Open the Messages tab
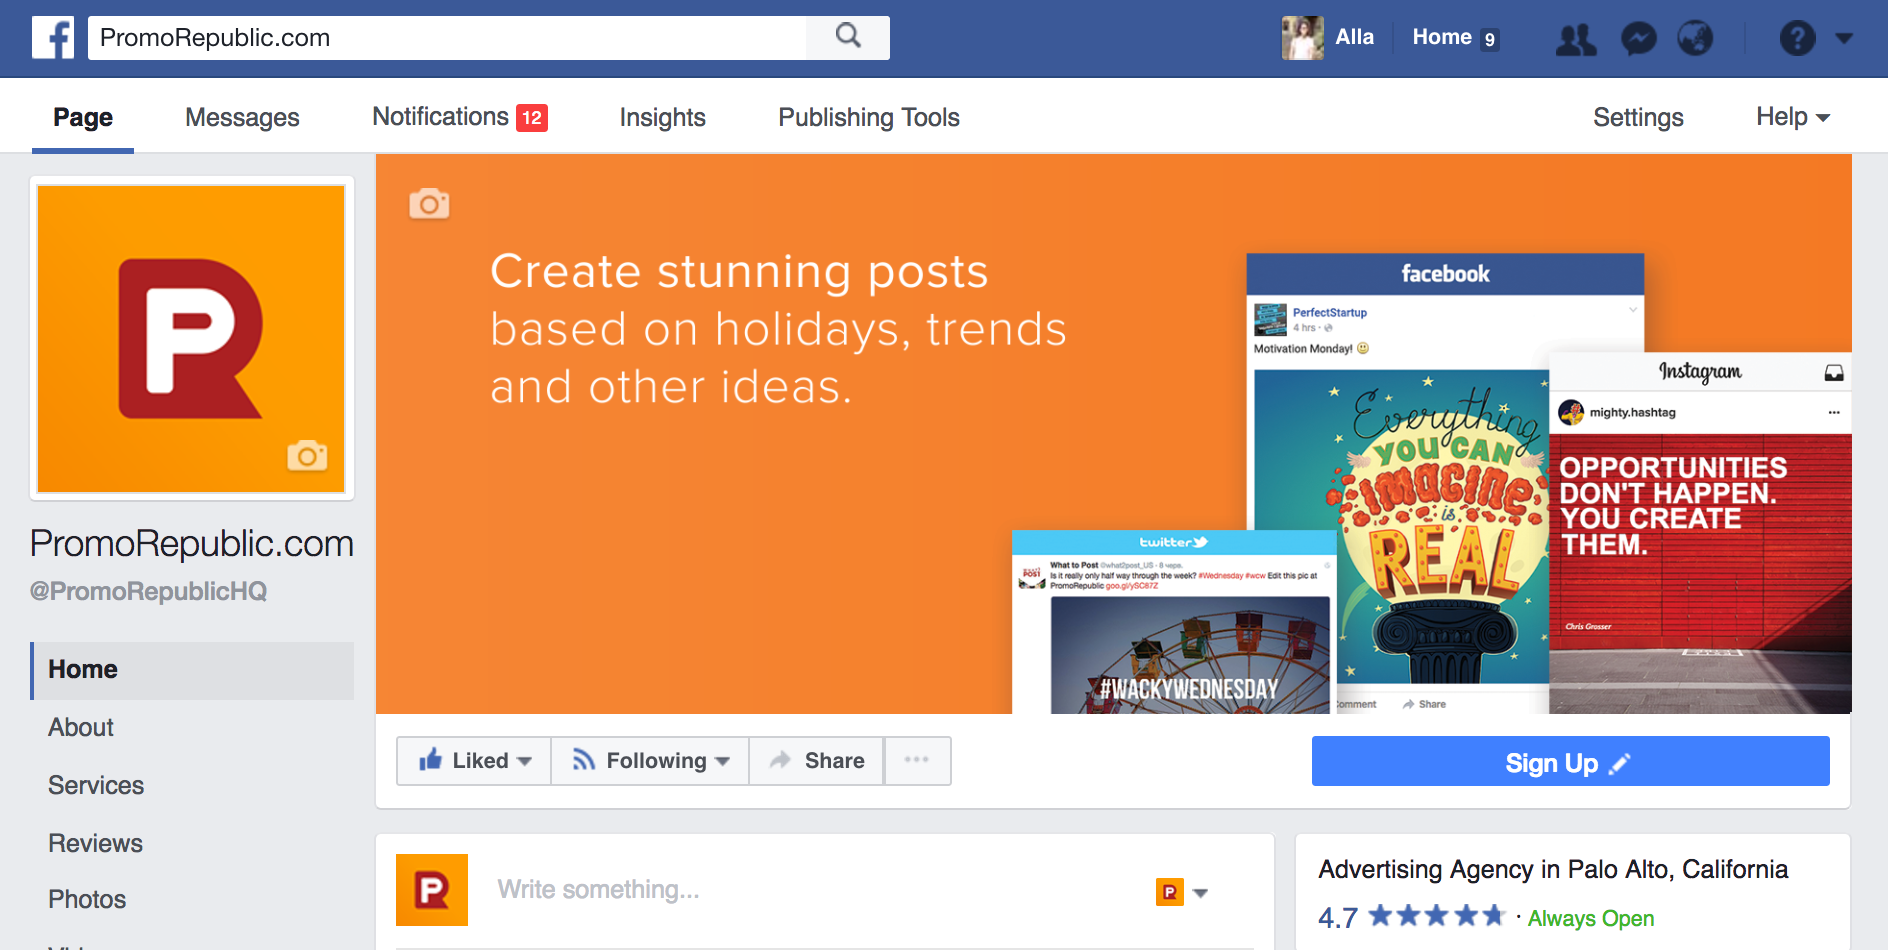This screenshot has height=950, width=1888. [x=242, y=117]
